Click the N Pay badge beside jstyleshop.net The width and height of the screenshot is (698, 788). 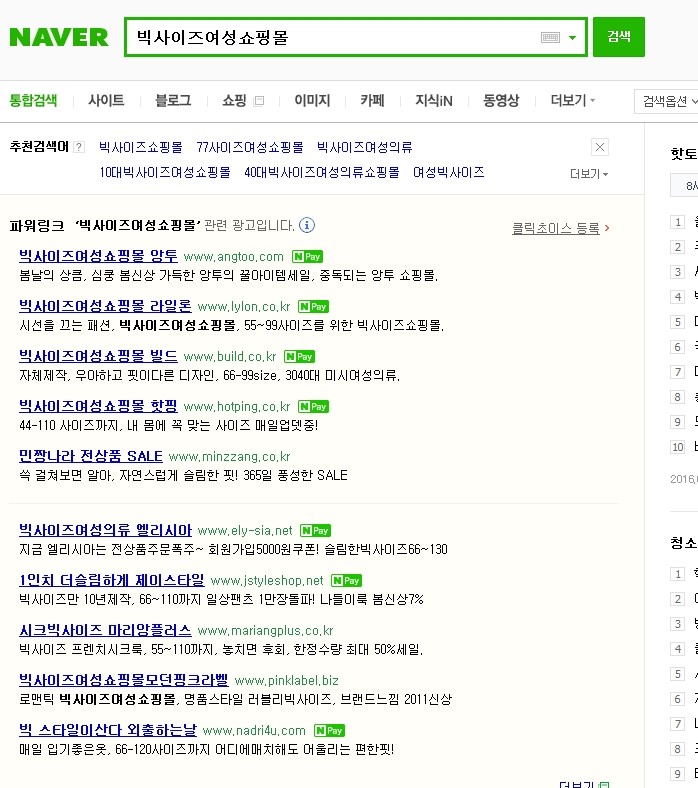[x=347, y=581]
